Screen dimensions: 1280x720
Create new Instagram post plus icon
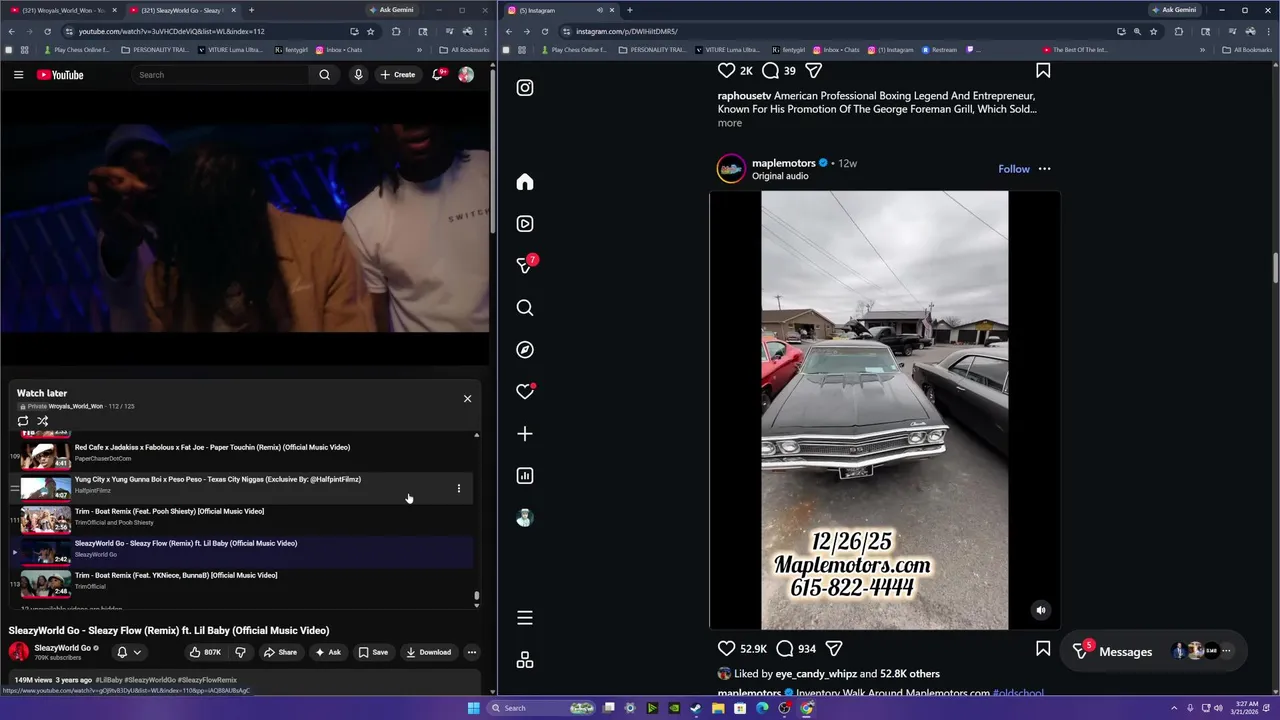coord(525,434)
